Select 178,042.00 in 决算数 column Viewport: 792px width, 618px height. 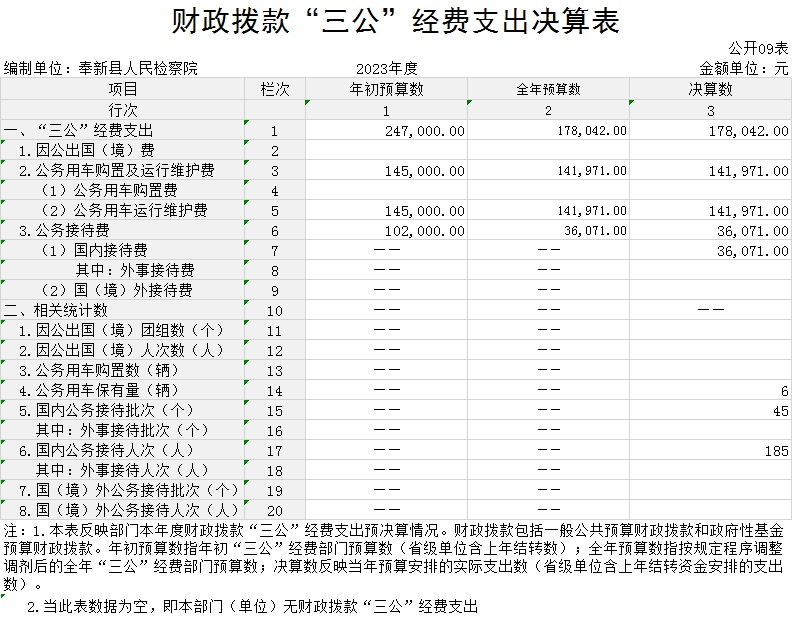749,131
